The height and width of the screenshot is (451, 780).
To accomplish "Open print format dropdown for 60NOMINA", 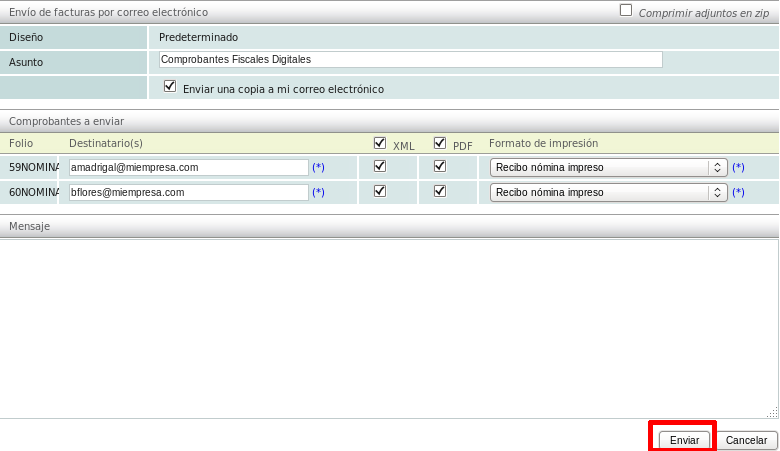I will pos(608,192).
